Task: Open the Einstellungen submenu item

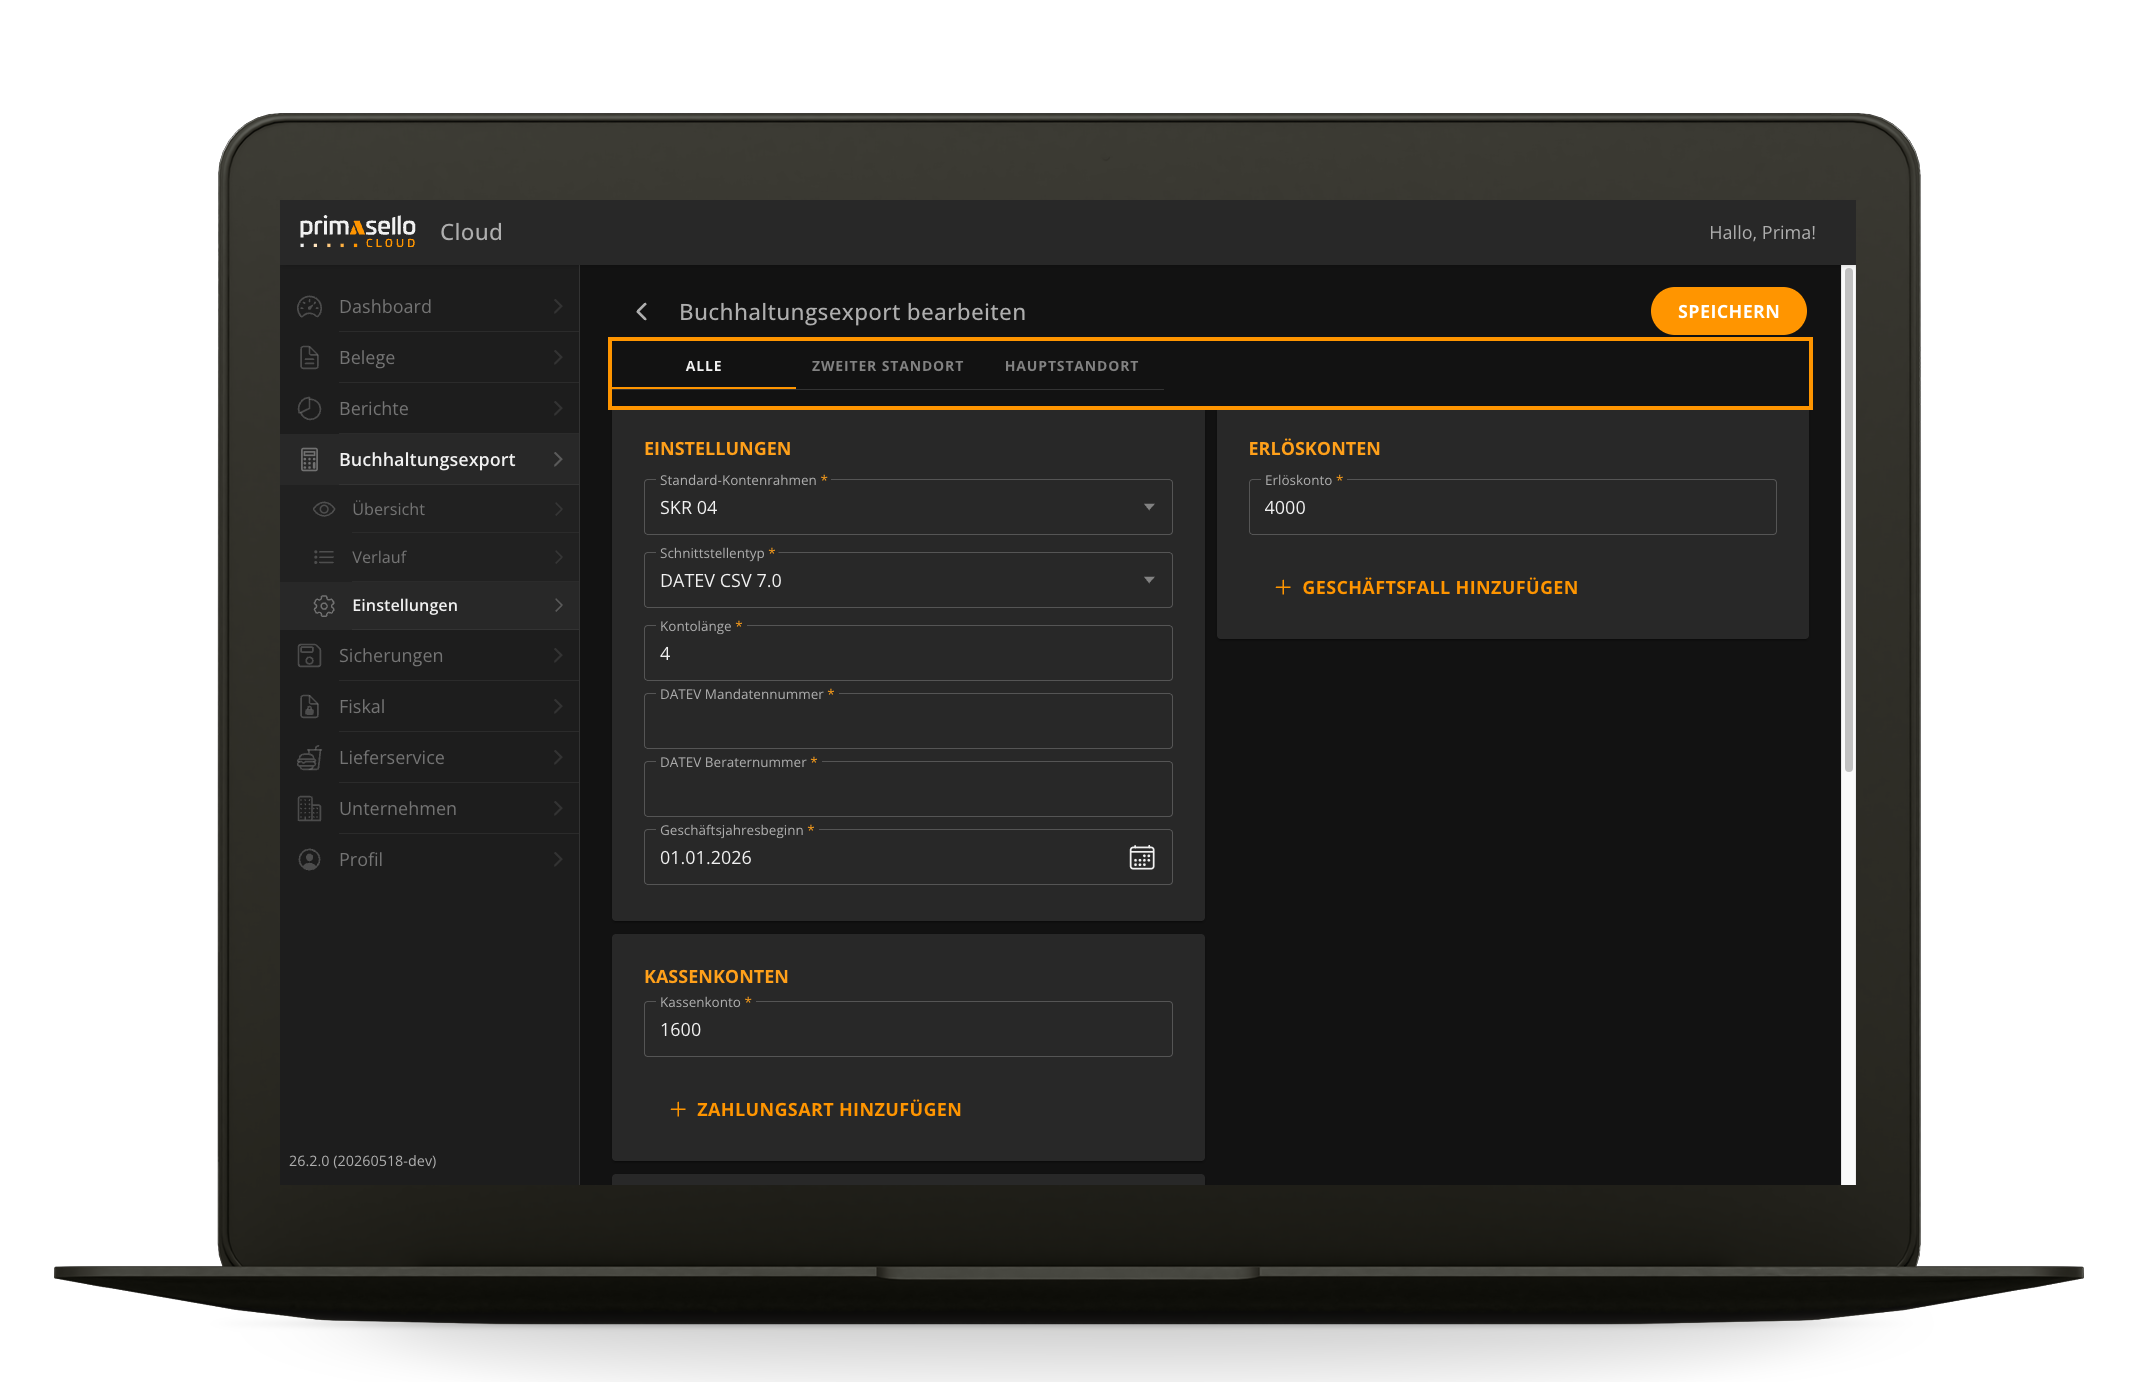Action: (430, 605)
